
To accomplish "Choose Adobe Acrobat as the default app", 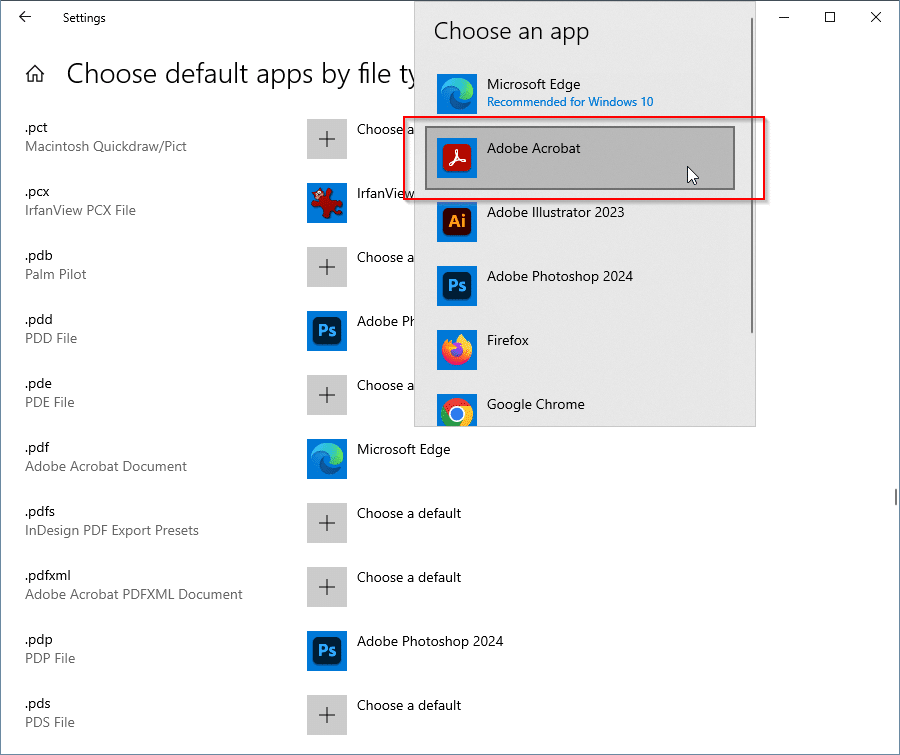I will pyautogui.click(x=580, y=158).
